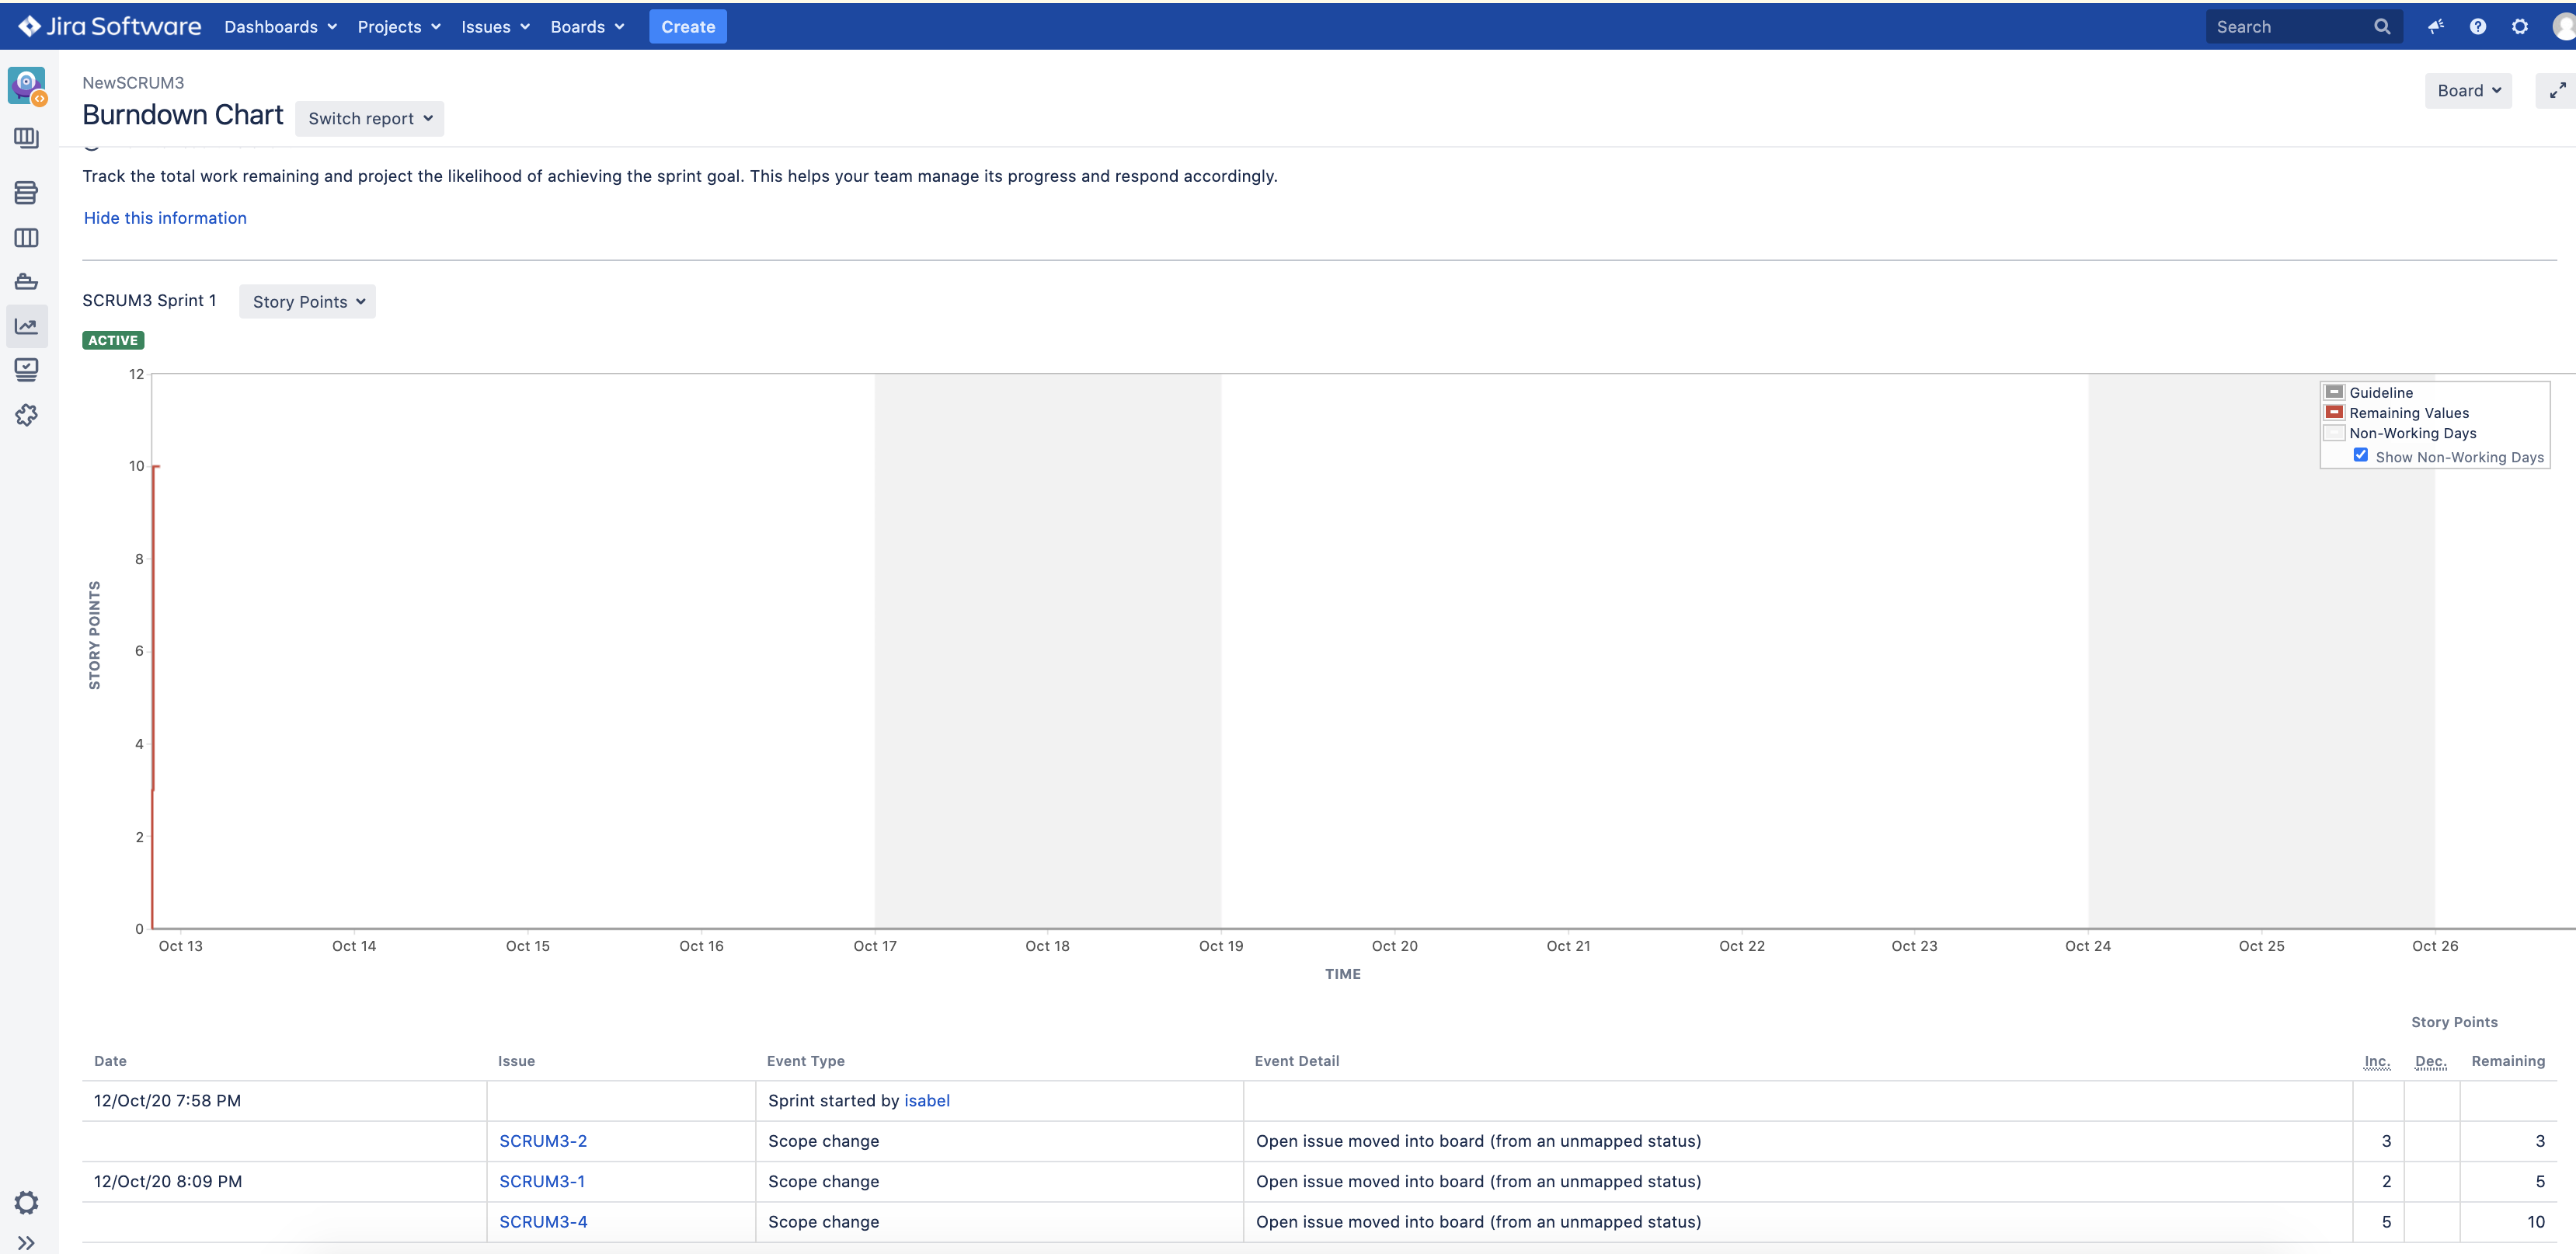Open the Add-ons puzzle icon
2576x1254 pixels.
pos(26,414)
